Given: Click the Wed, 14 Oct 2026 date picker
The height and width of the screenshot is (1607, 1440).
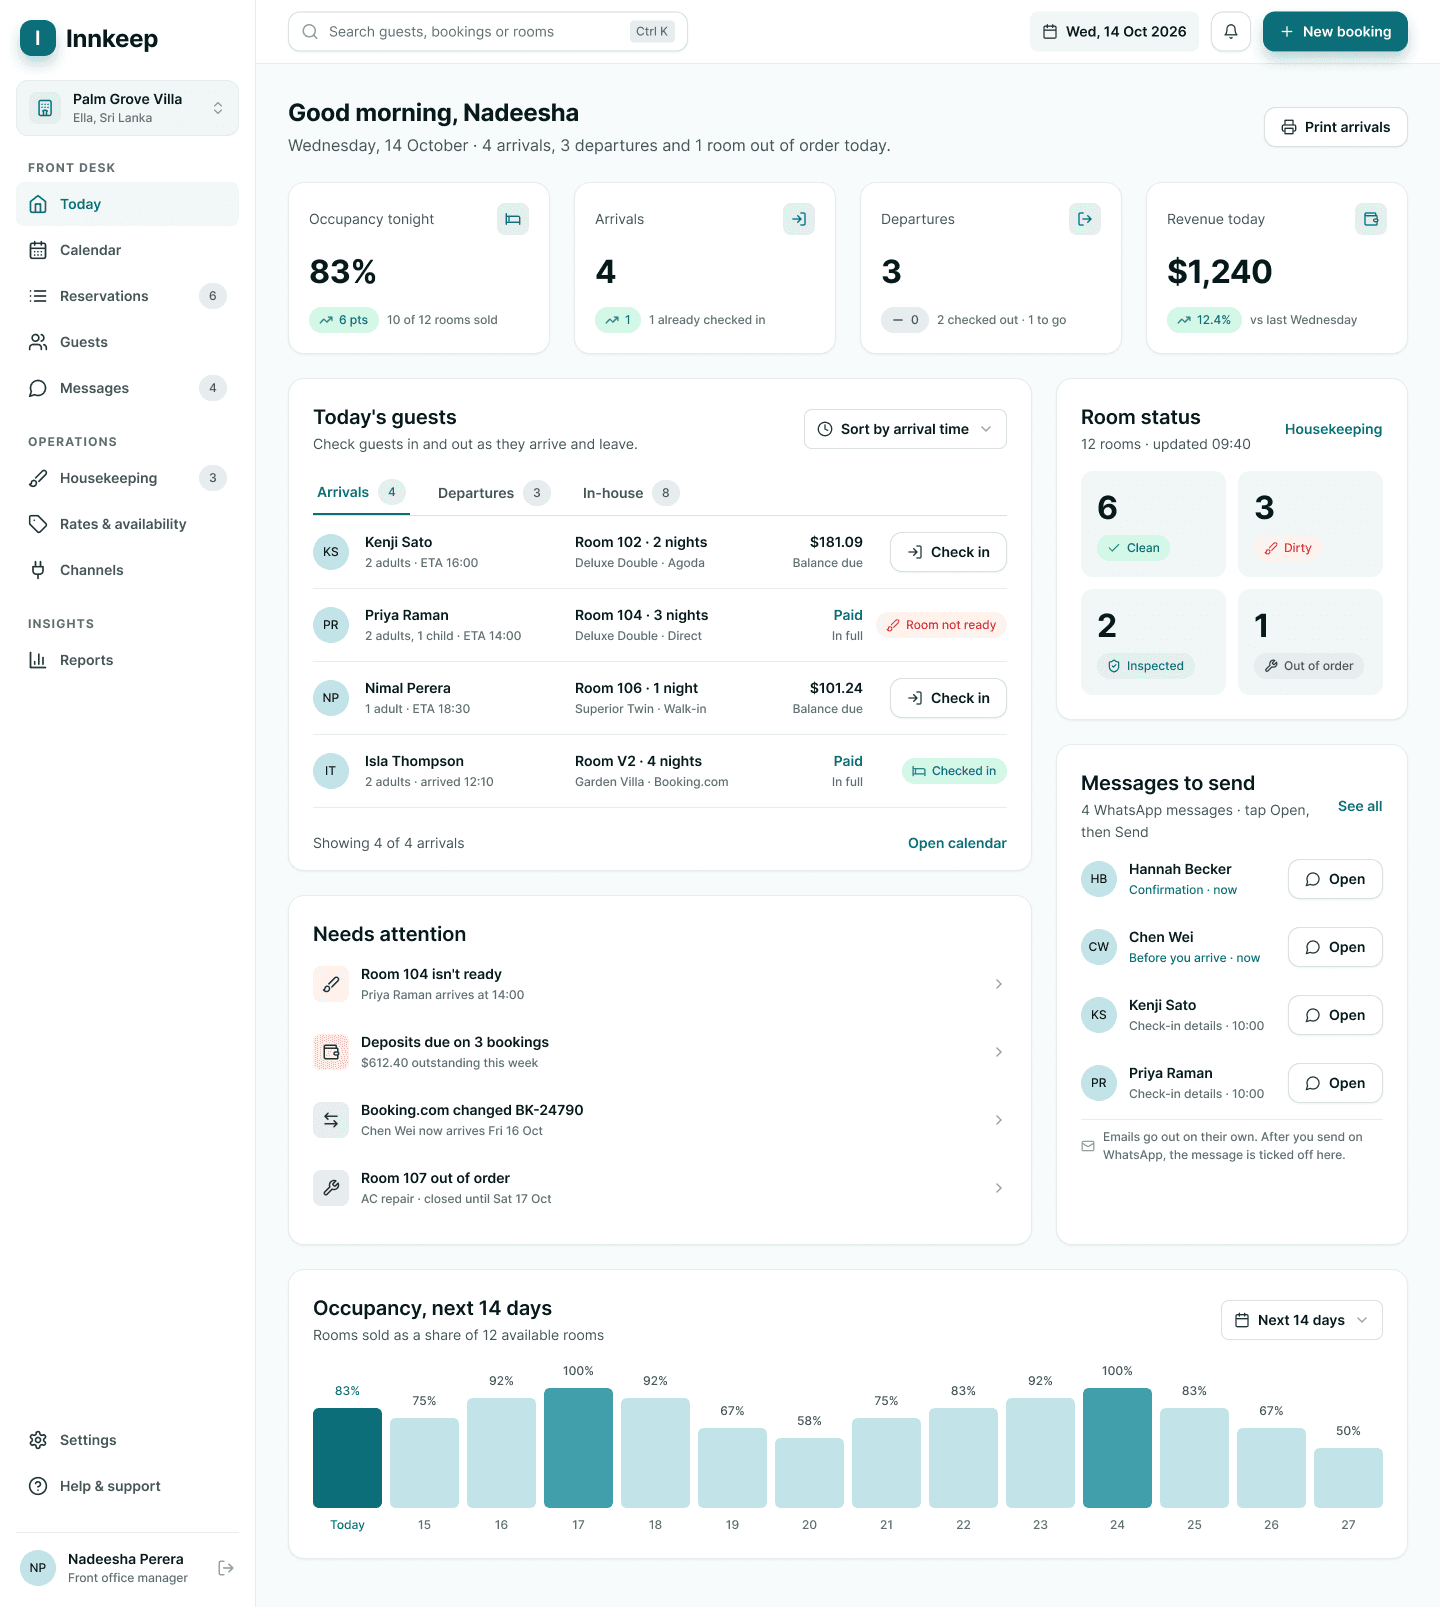Looking at the screenshot, I should (1114, 32).
